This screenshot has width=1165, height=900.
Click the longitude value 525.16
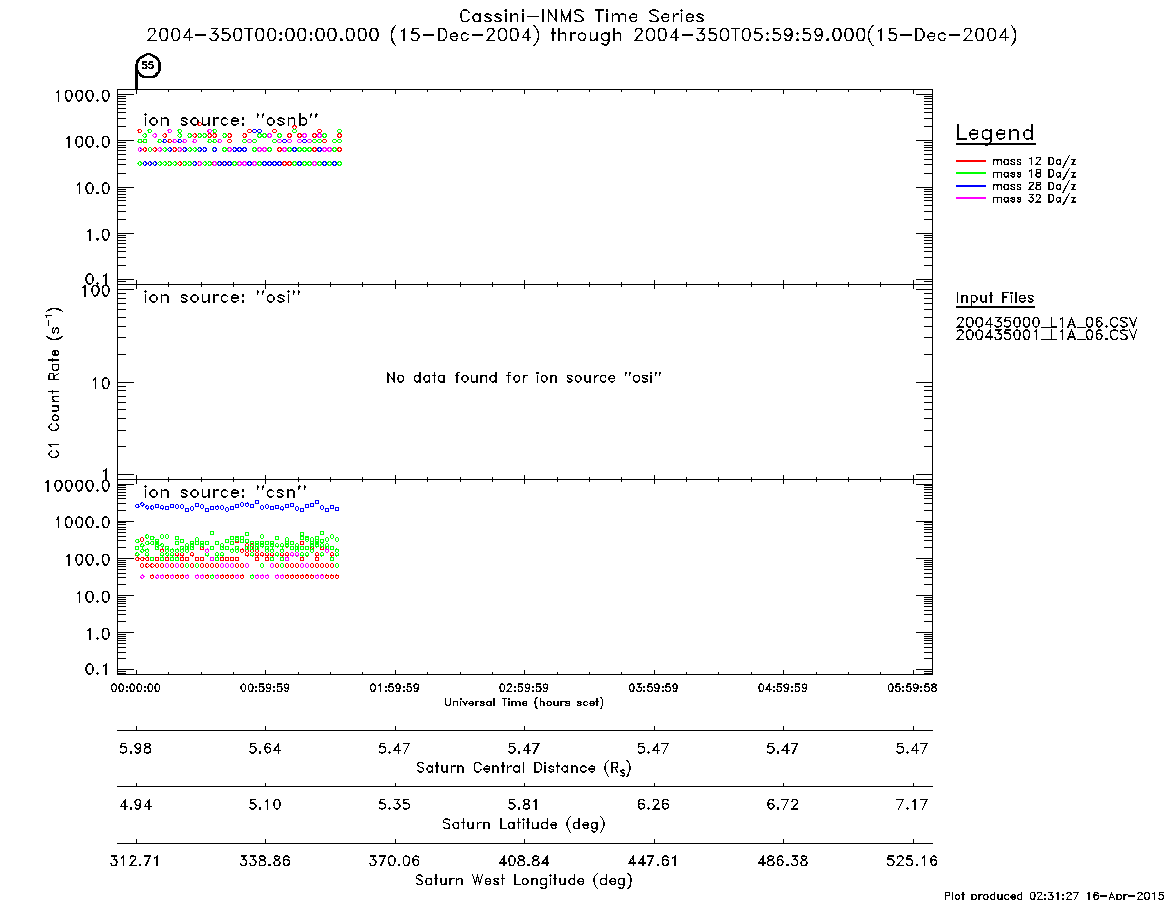(x=912, y=861)
